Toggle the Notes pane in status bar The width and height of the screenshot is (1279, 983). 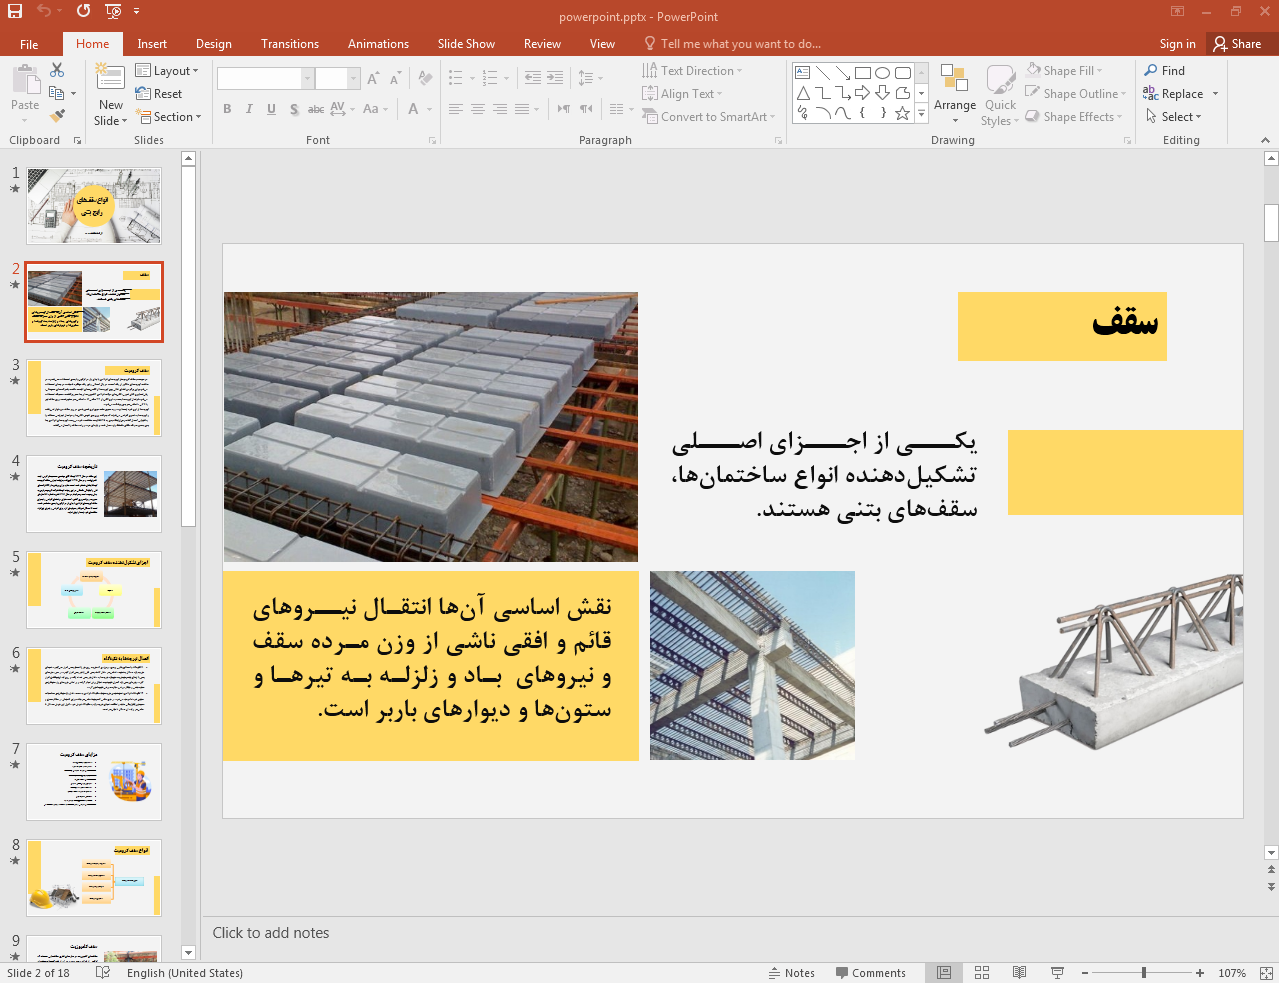point(791,973)
